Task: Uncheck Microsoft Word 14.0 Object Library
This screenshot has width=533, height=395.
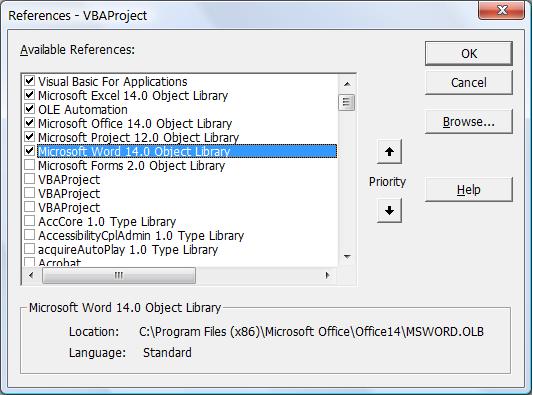Action: 30,151
